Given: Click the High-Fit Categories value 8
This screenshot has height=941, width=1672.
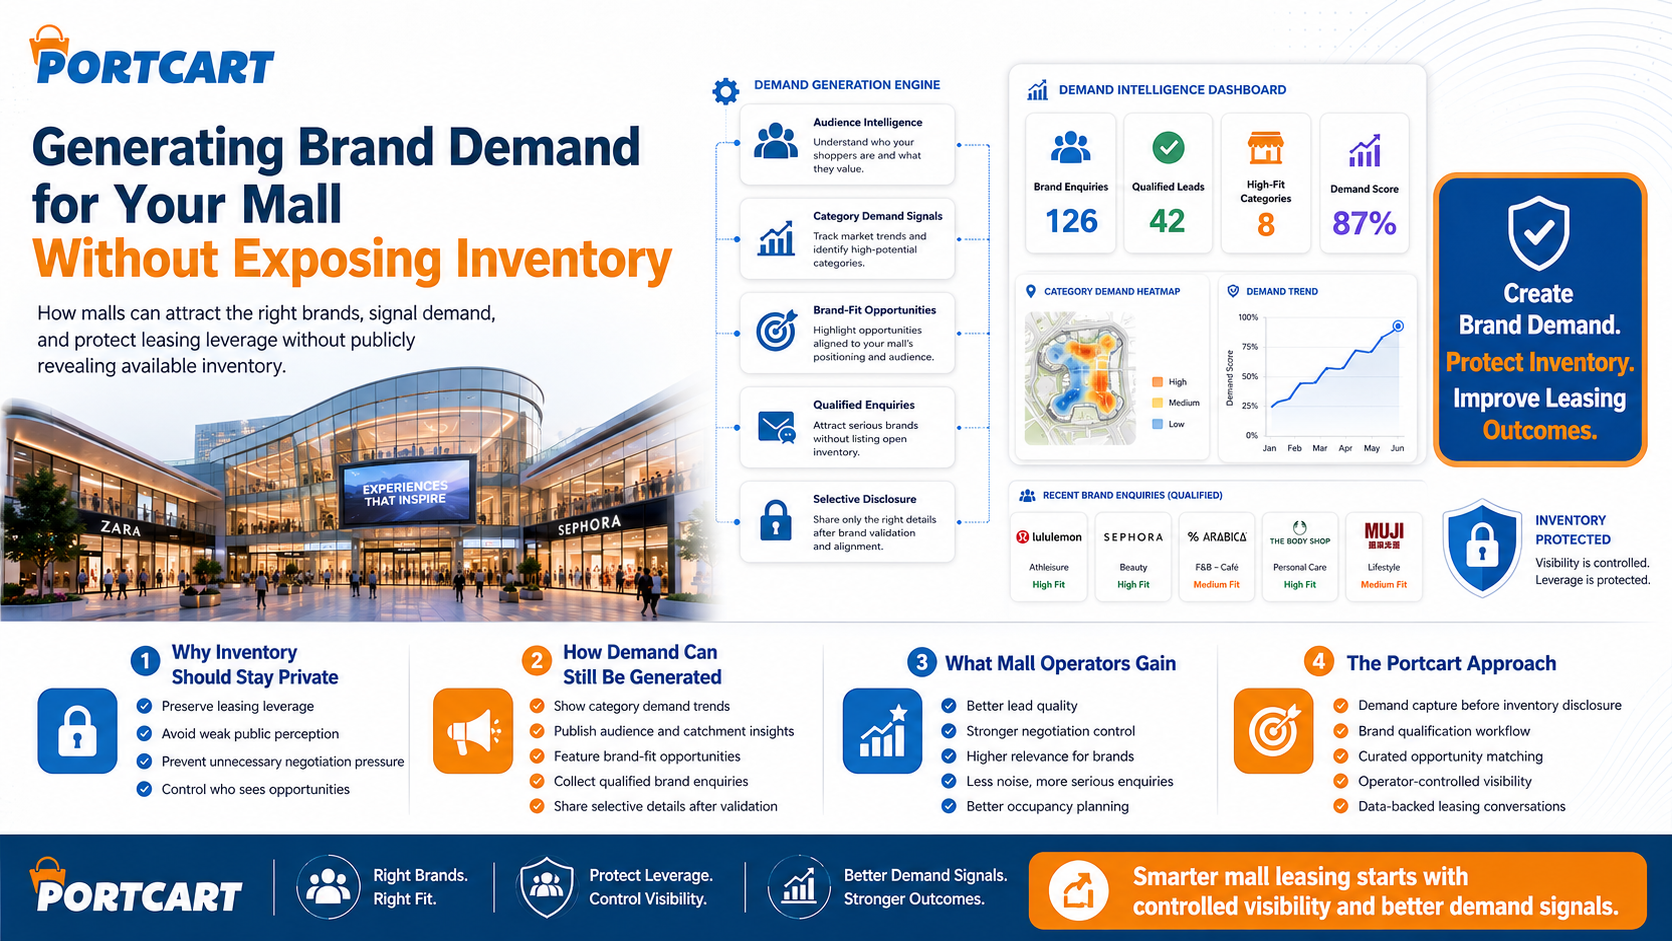Looking at the screenshot, I should [x=1266, y=225].
